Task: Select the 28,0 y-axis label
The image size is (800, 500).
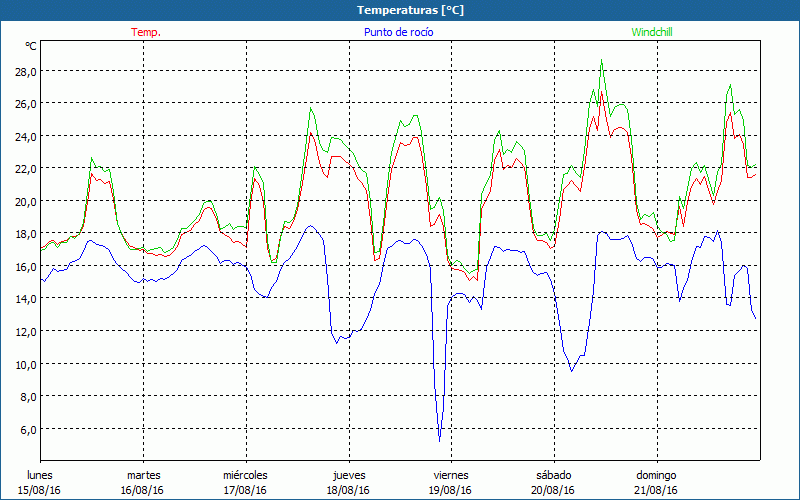Action: [x=24, y=71]
